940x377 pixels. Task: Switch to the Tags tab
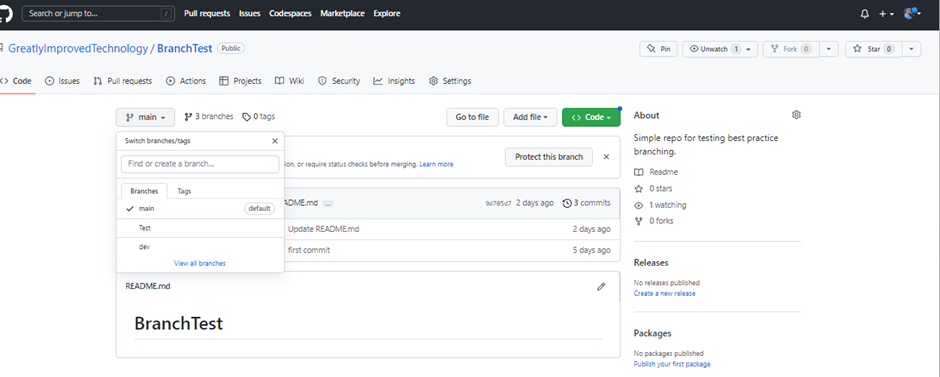coord(185,191)
